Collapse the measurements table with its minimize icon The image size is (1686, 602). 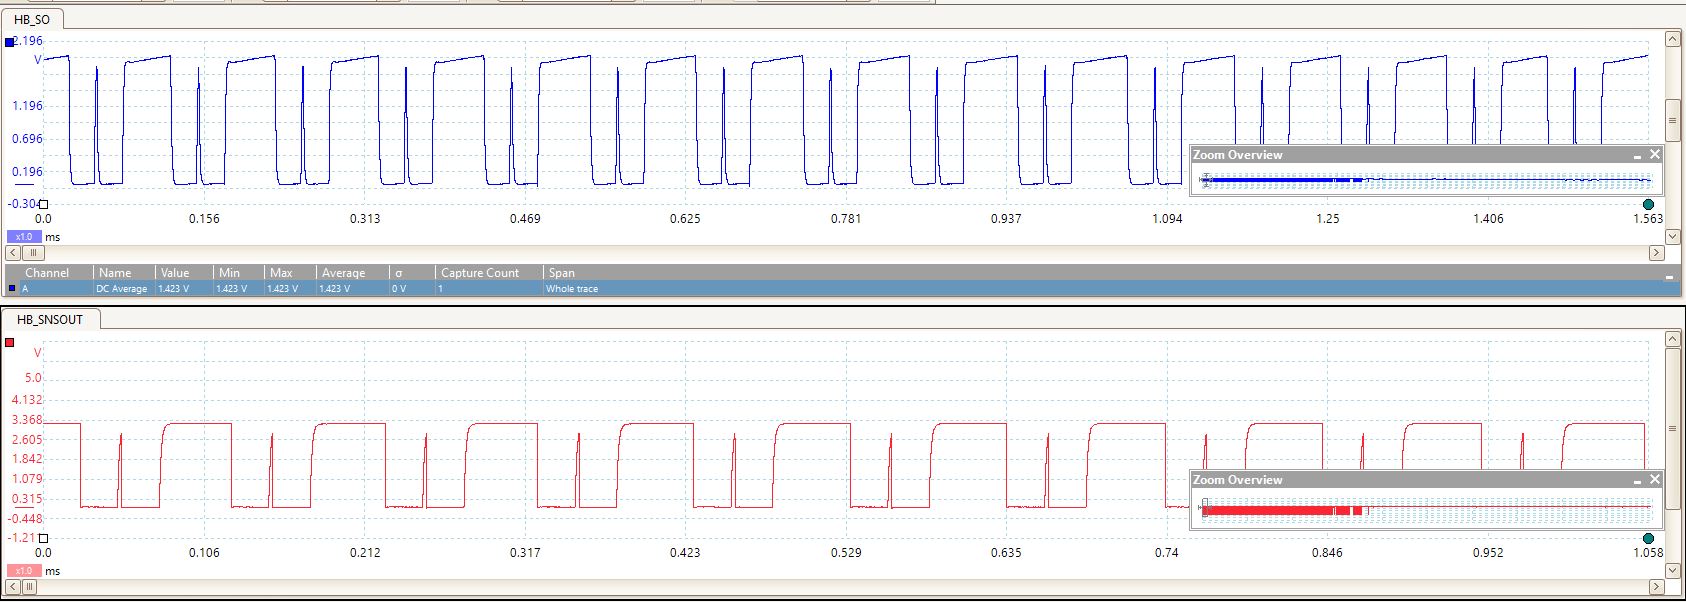point(1667,277)
